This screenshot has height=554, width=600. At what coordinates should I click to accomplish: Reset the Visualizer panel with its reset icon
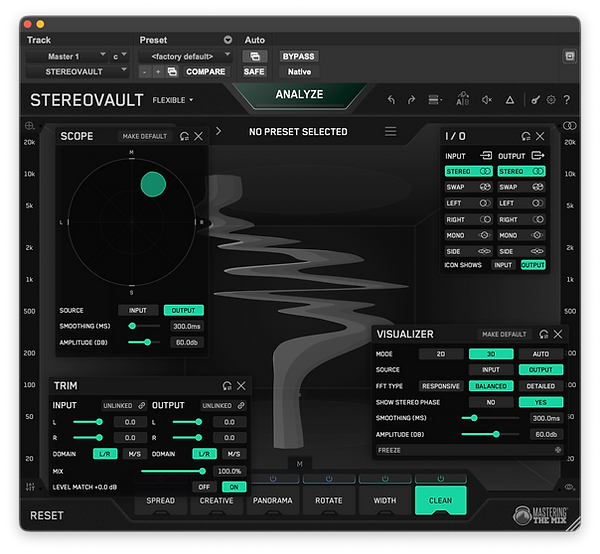tap(544, 334)
